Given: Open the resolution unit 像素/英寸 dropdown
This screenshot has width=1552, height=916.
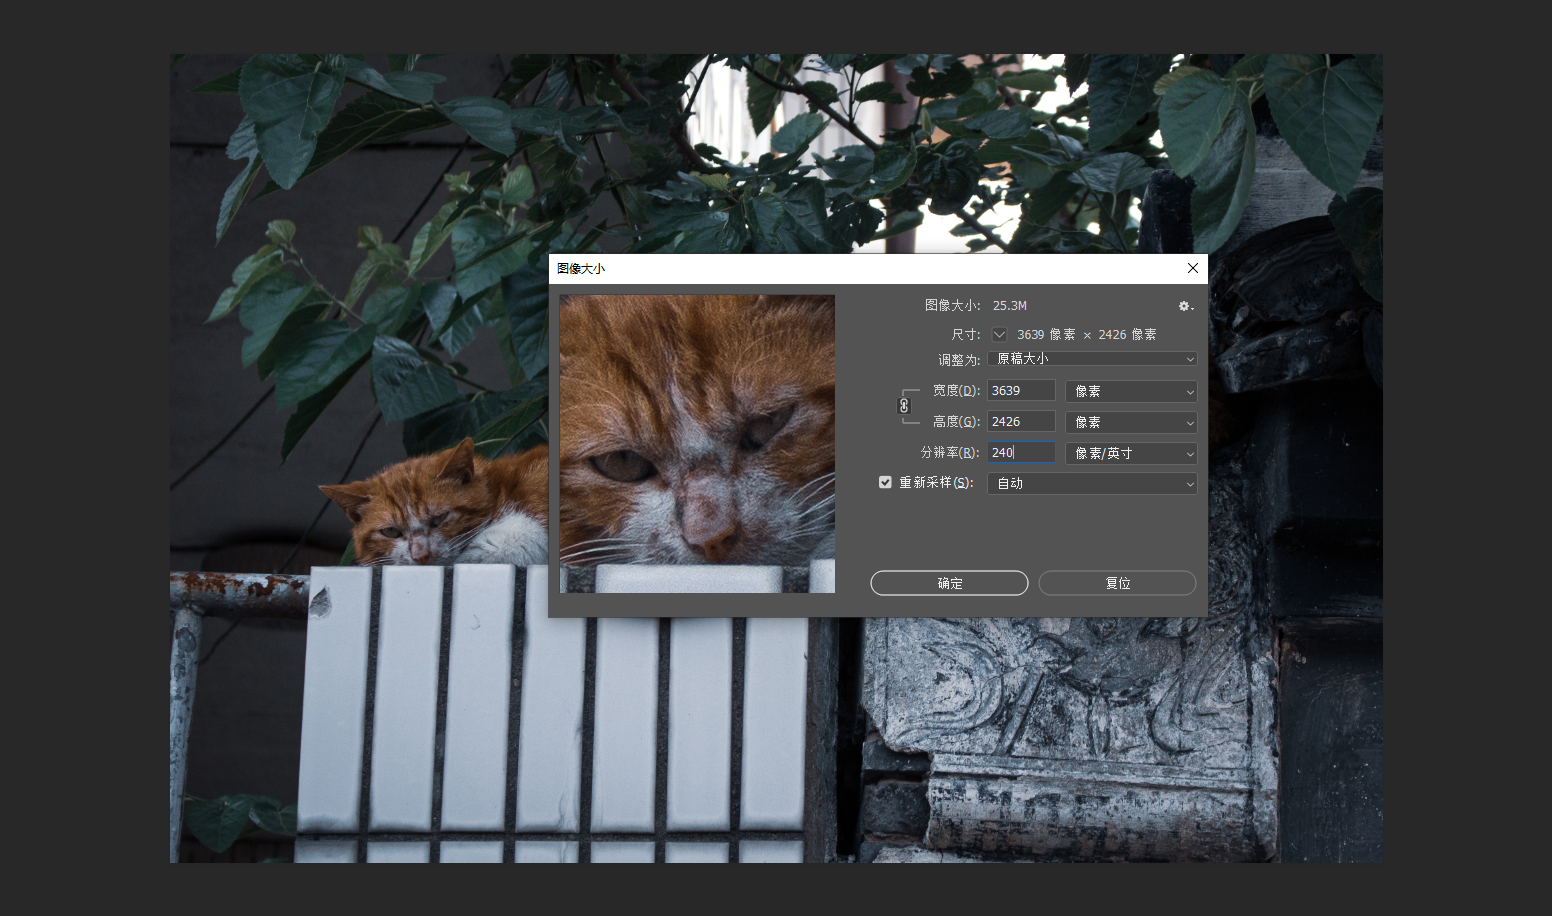Looking at the screenshot, I should coord(1131,453).
